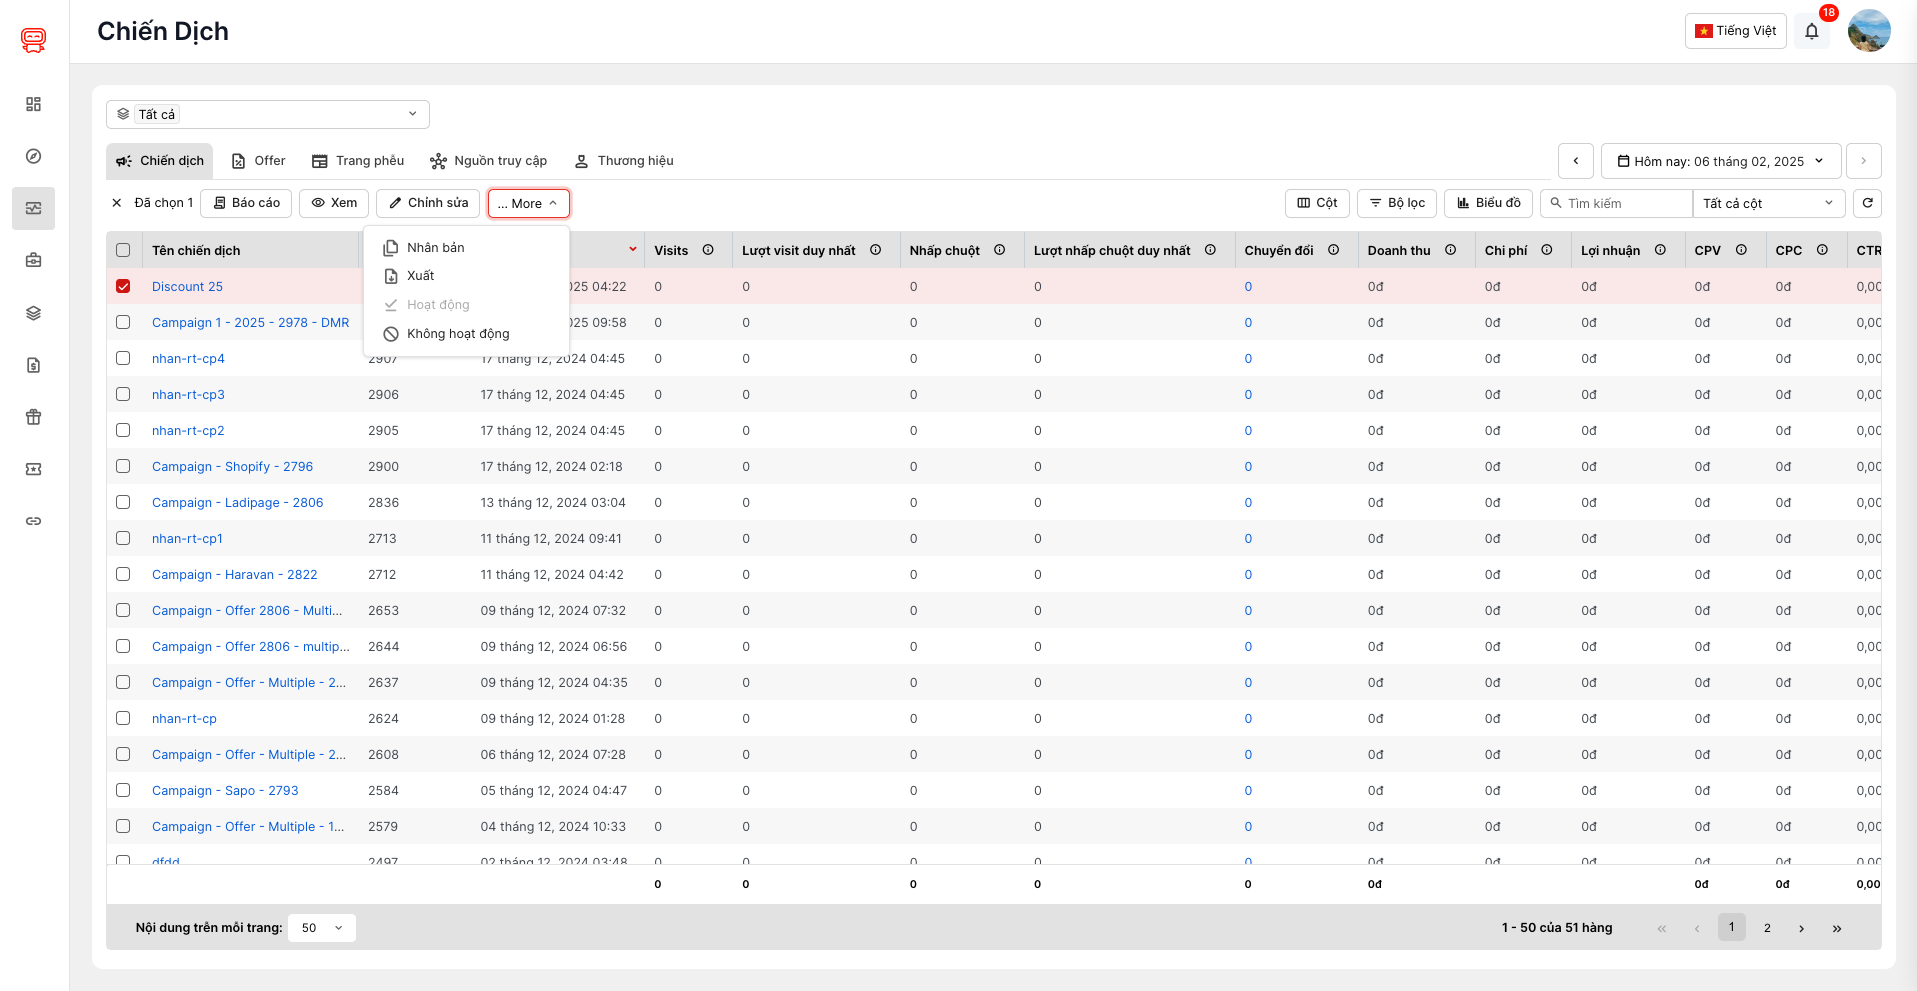Open the 'Tất cả cột' column dropdown
The height and width of the screenshot is (991, 1917).
click(1768, 203)
